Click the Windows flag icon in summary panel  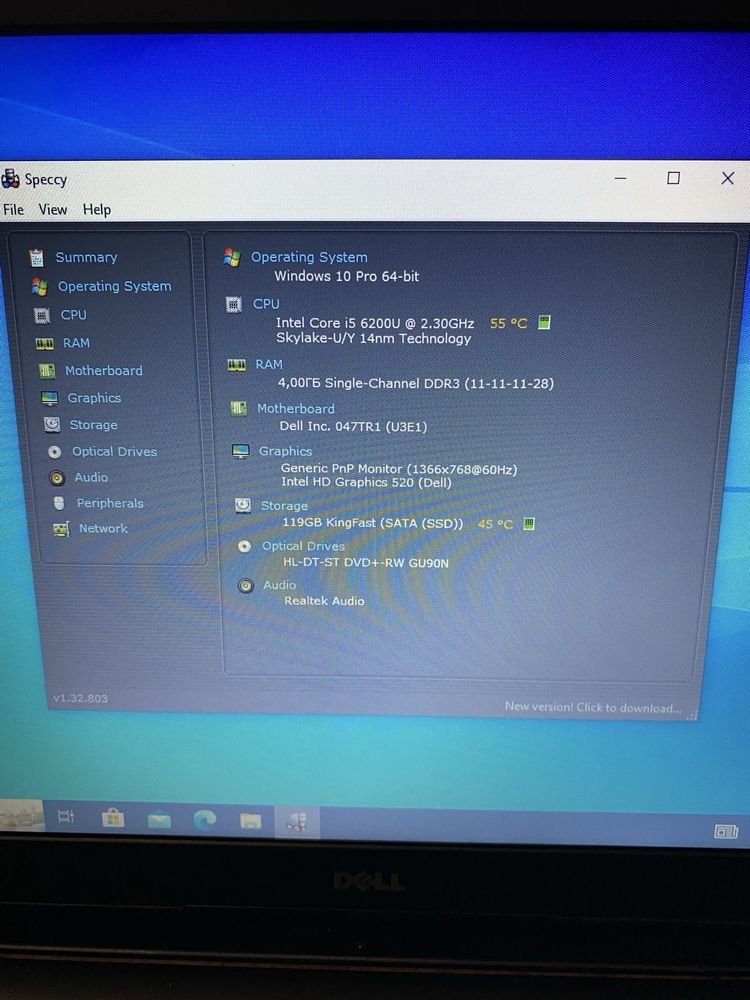click(x=232, y=258)
